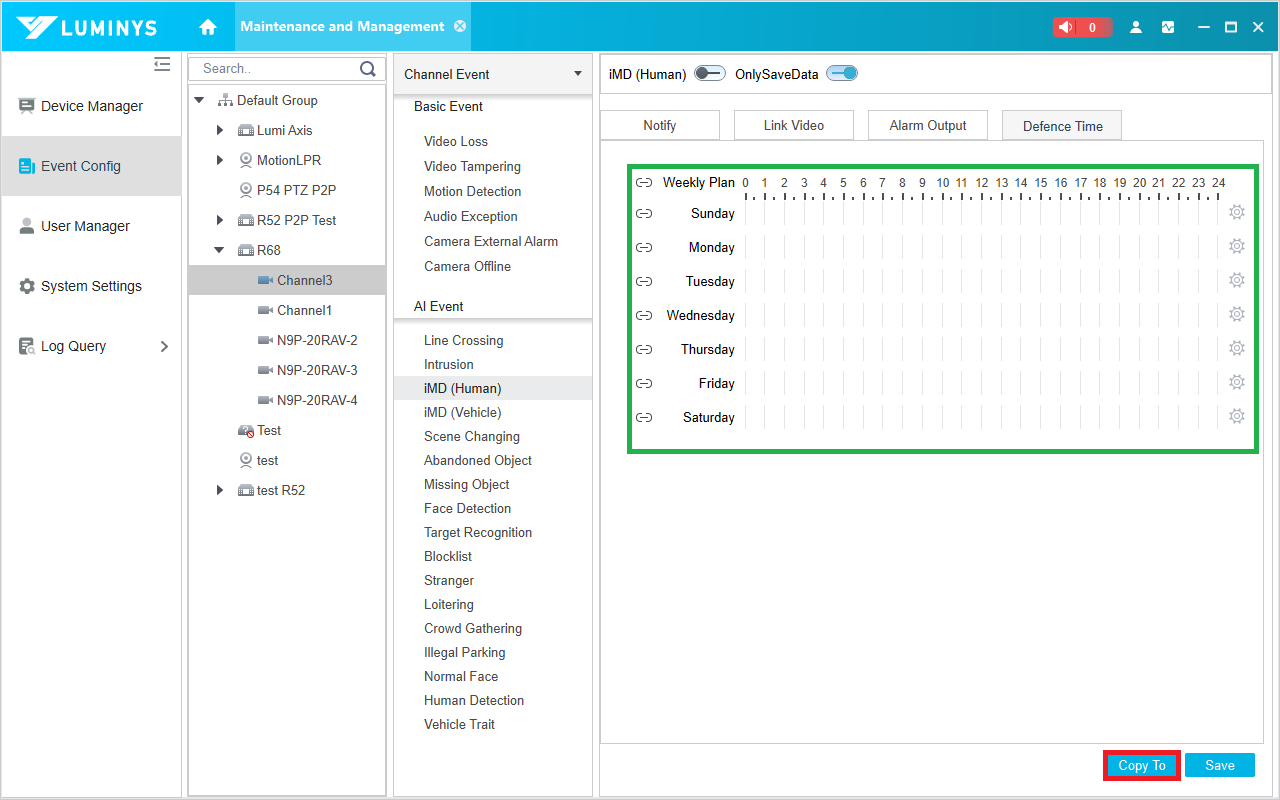The width and height of the screenshot is (1280, 800).
Task: Click link icon beside Weekly Plan
Action: (x=644, y=183)
